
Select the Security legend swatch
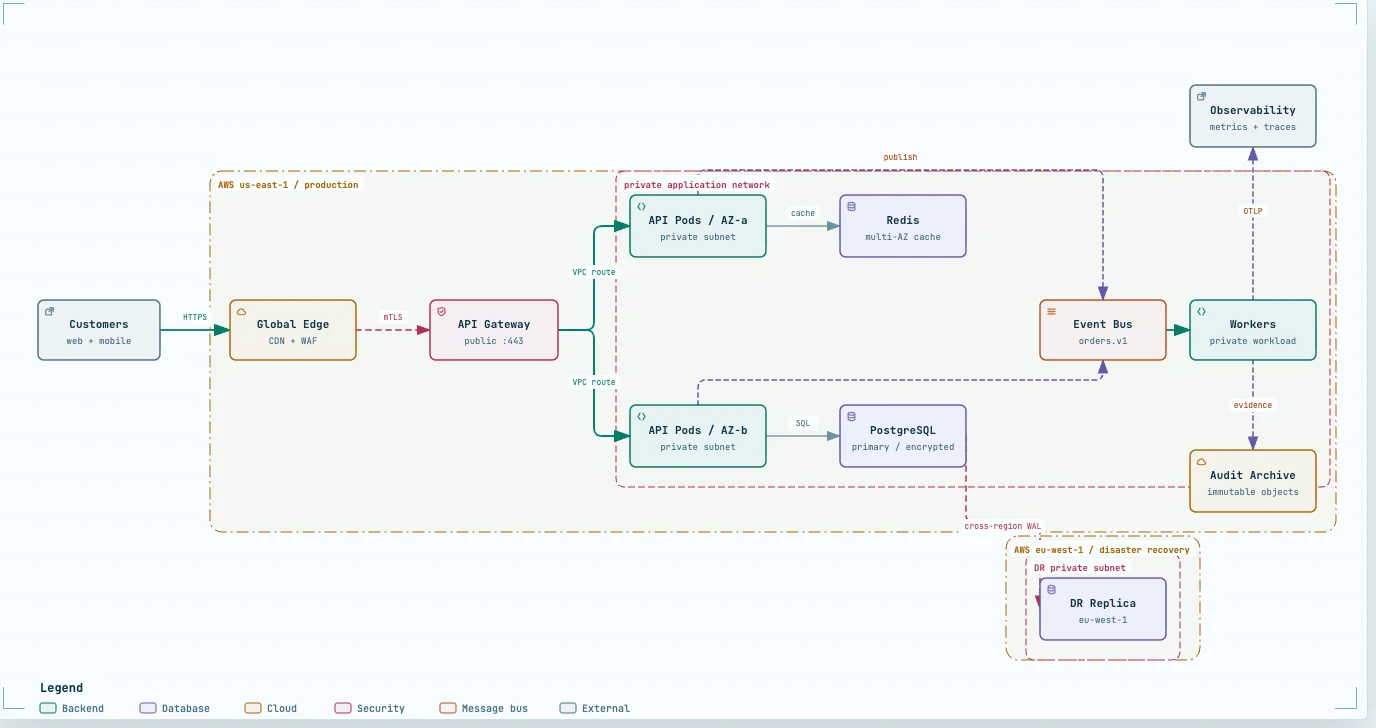(x=343, y=708)
